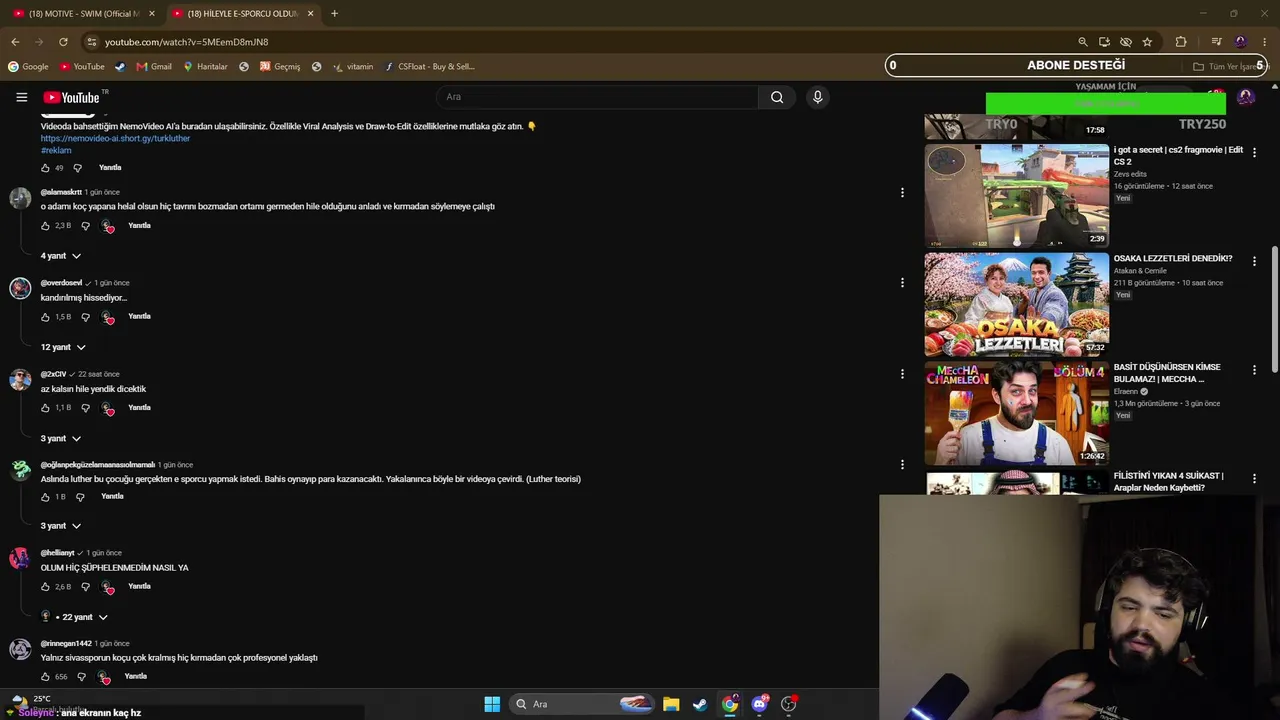This screenshot has width=1280, height=720.
Task: Like the OLUM HİÇ ŞÜPHELENMEDİM comment
Action: [45, 587]
